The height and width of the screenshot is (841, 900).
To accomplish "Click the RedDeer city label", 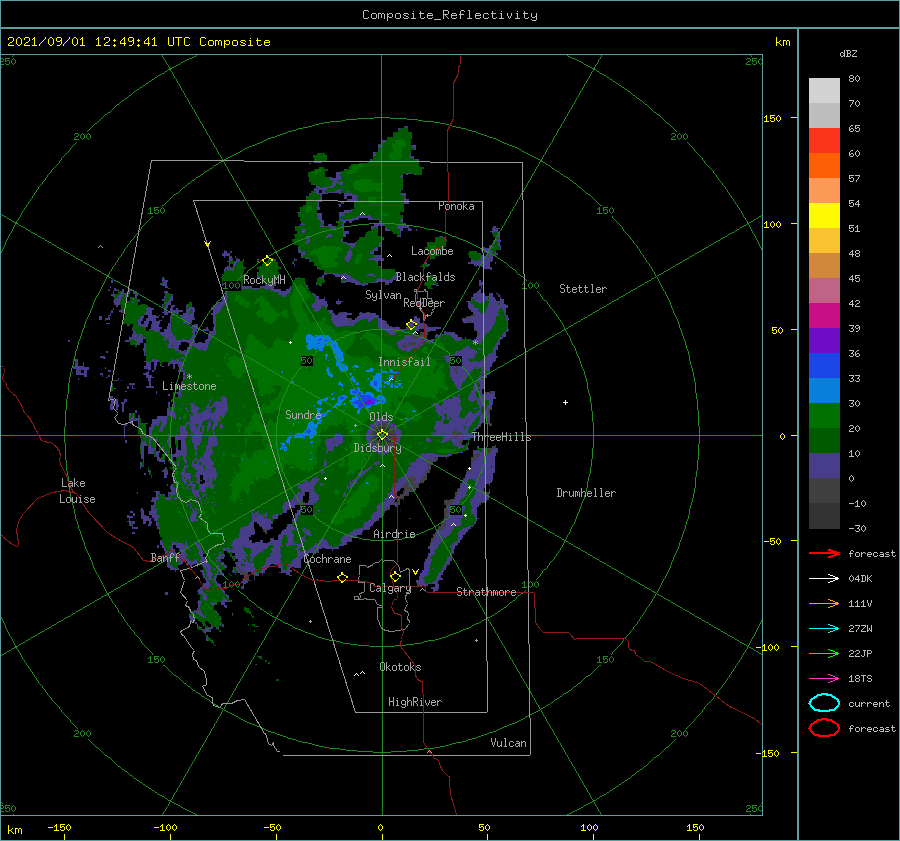I will pyautogui.click(x=424, y=303).
